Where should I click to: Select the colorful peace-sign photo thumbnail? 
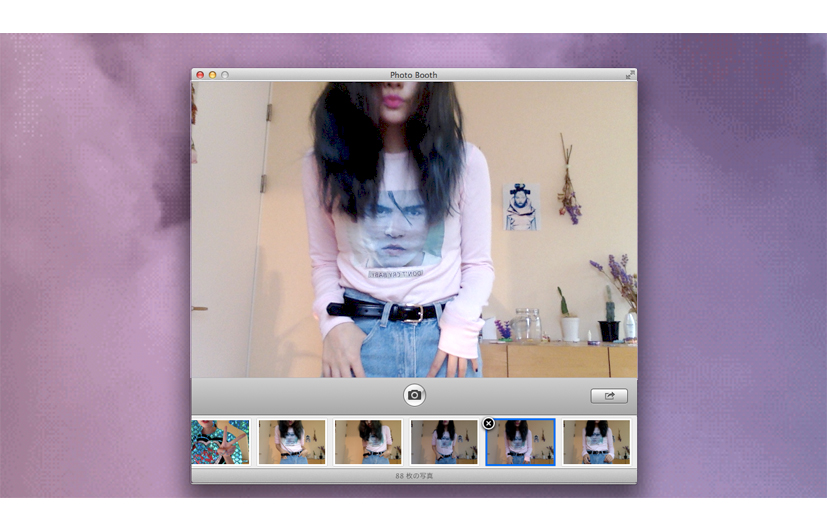(220, 442)
